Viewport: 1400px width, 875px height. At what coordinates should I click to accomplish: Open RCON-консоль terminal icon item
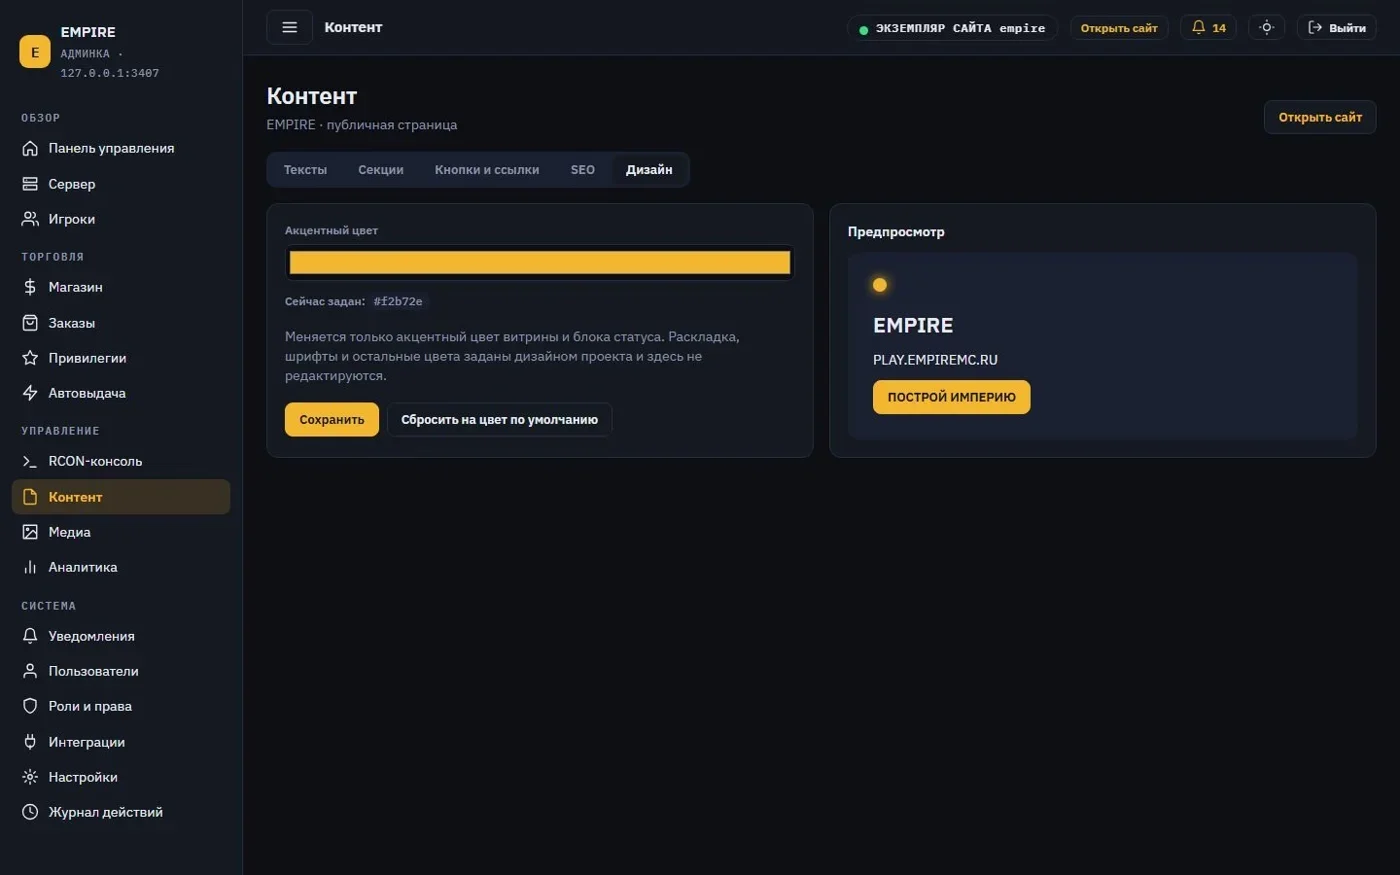pos(121,461)
